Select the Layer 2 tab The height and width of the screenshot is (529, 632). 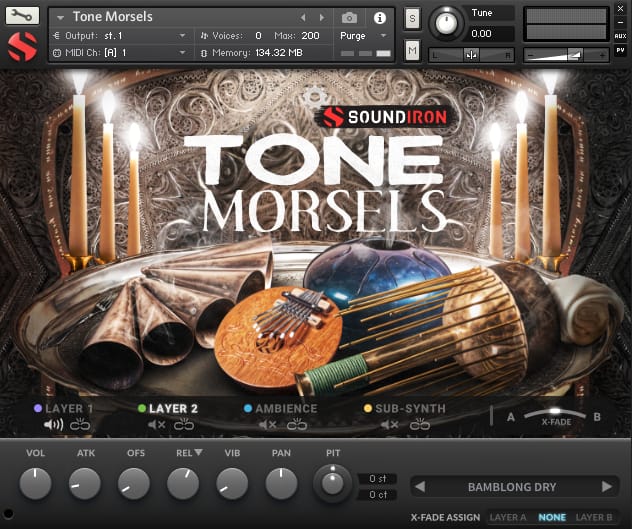click(173, 408)
